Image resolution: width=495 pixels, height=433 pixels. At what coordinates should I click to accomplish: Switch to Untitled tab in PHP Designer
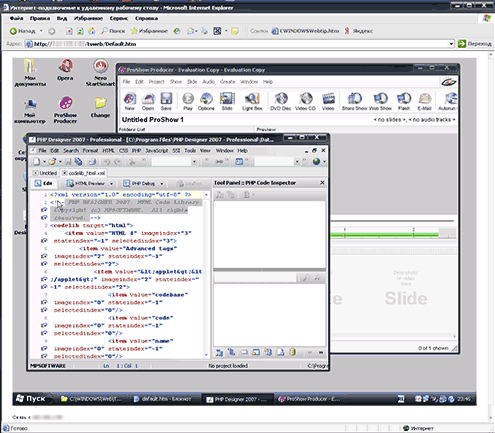(x=45, y=173)
